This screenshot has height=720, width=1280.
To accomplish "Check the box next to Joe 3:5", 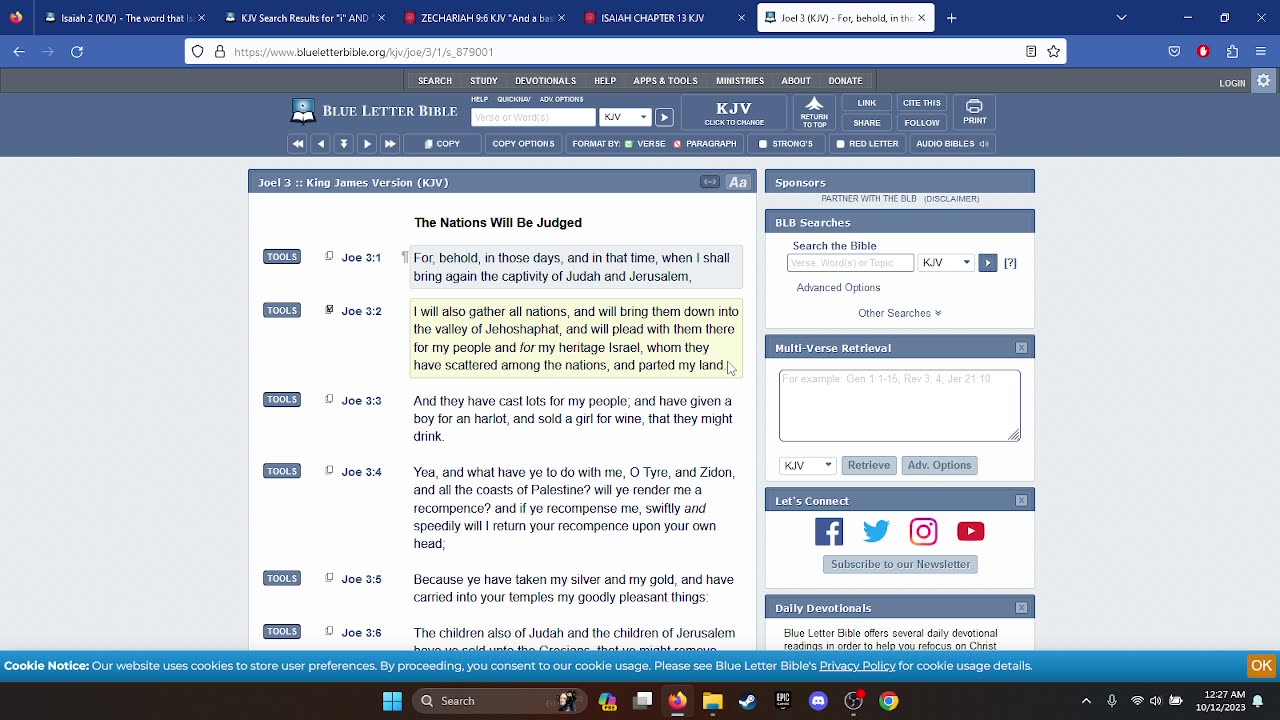I will (x=329, y=578).
